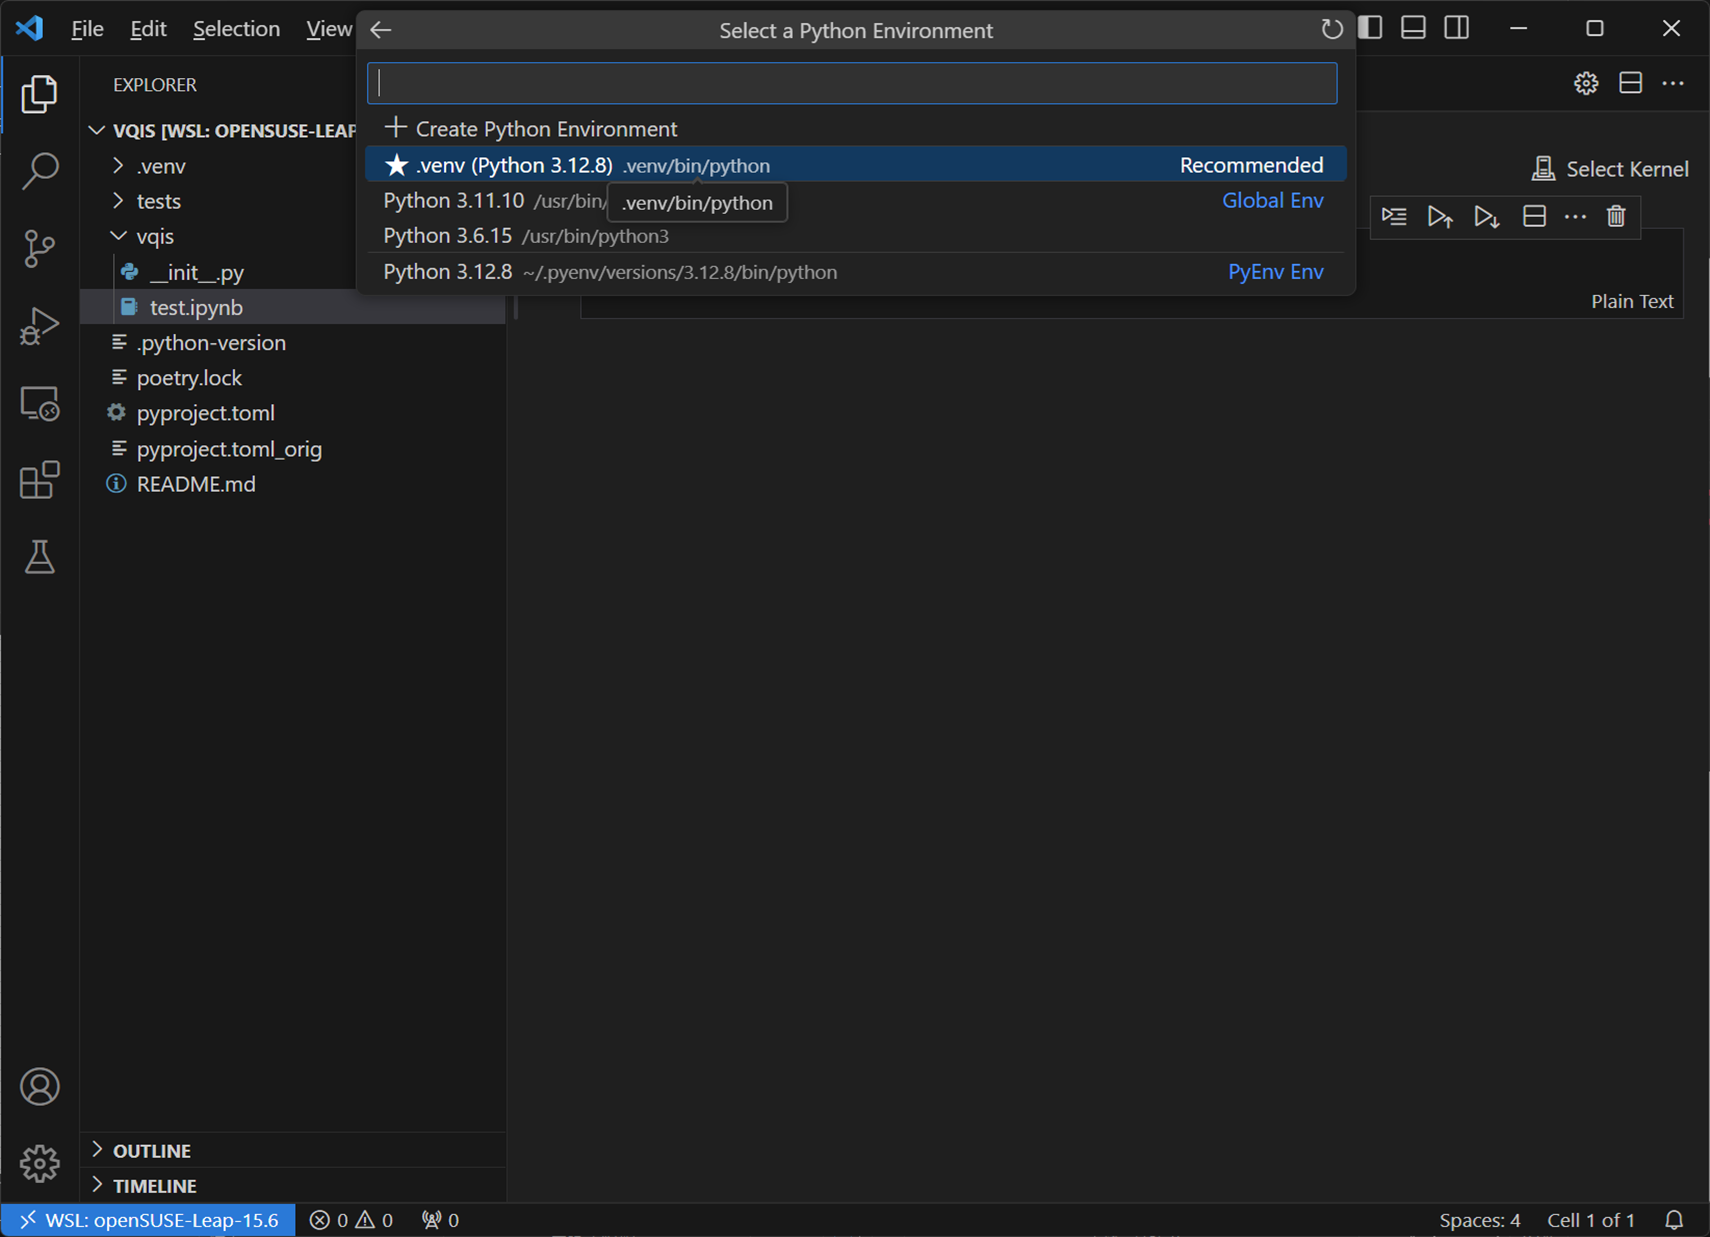Collapse the vqis folder
This screenshot has height=1237, width=1710.
click(x=118, y=236)
